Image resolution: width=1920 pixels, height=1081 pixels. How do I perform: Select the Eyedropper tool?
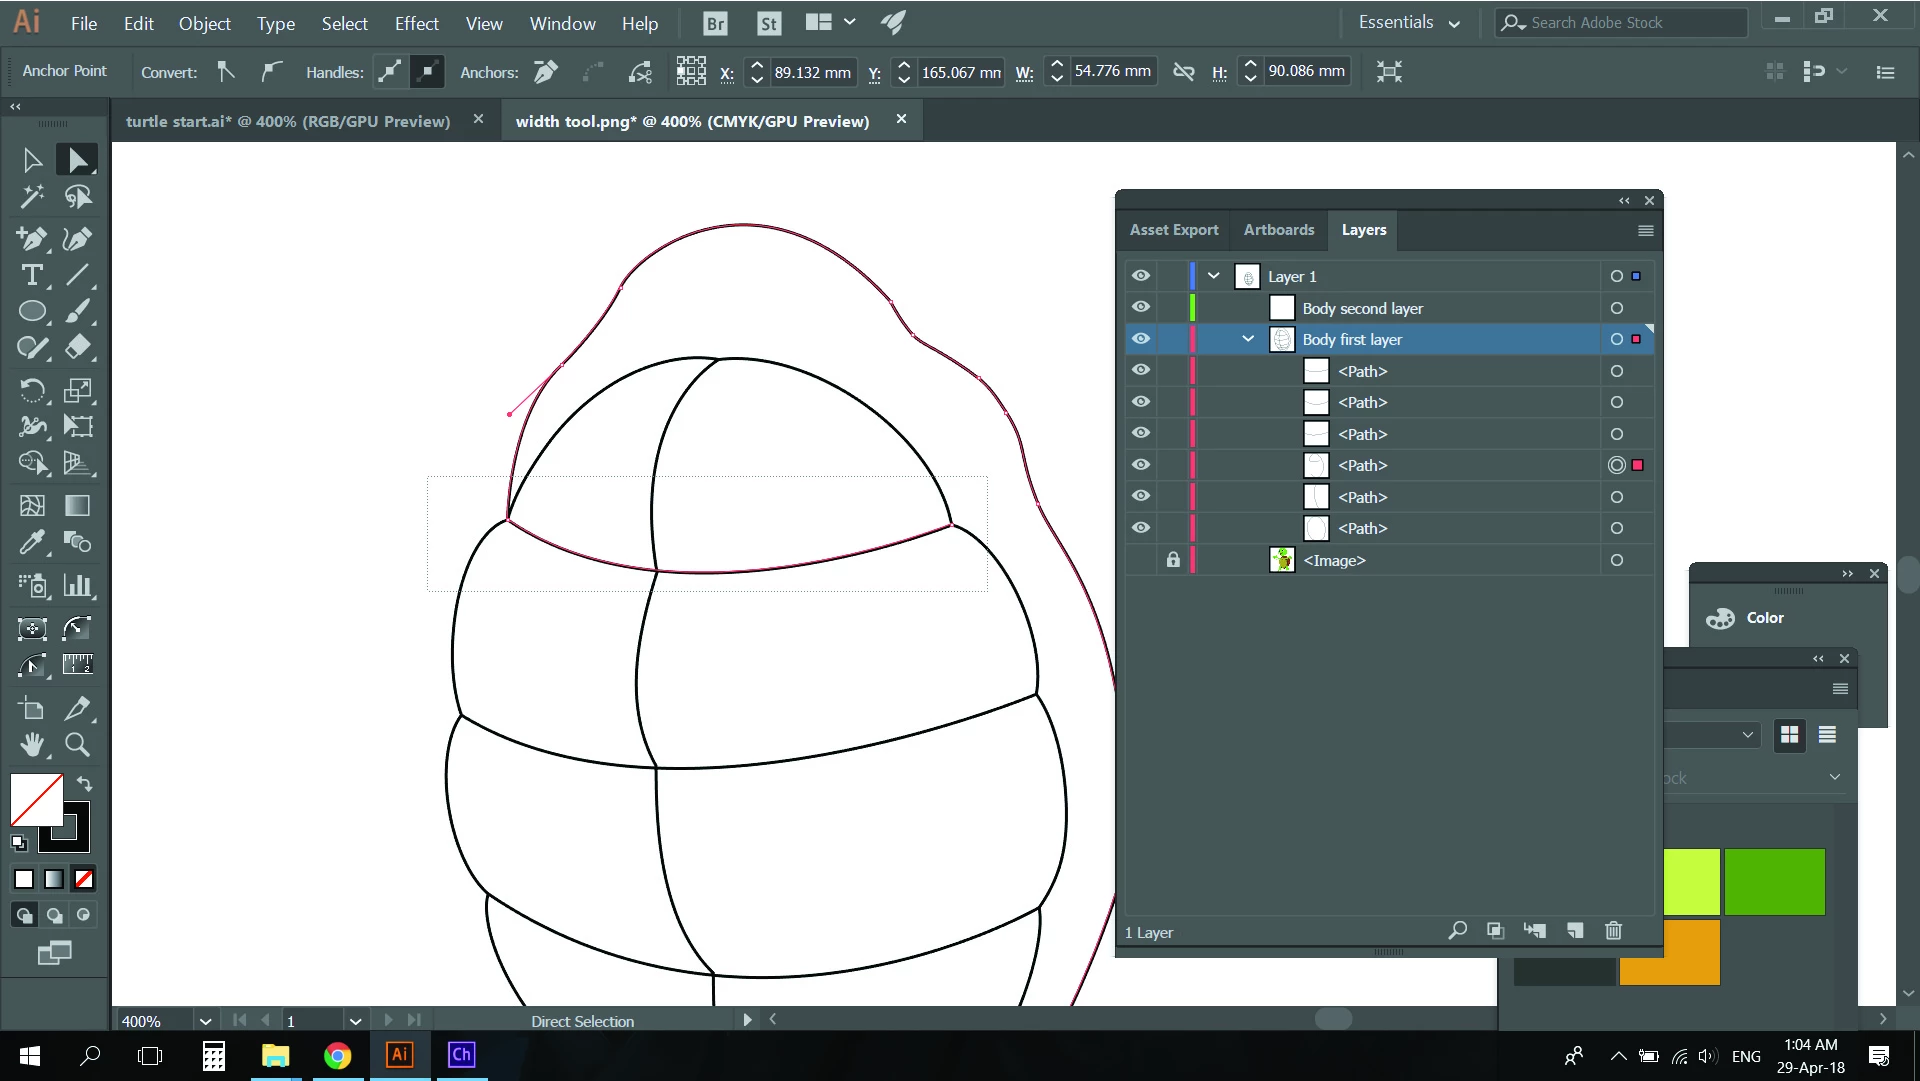32,542
